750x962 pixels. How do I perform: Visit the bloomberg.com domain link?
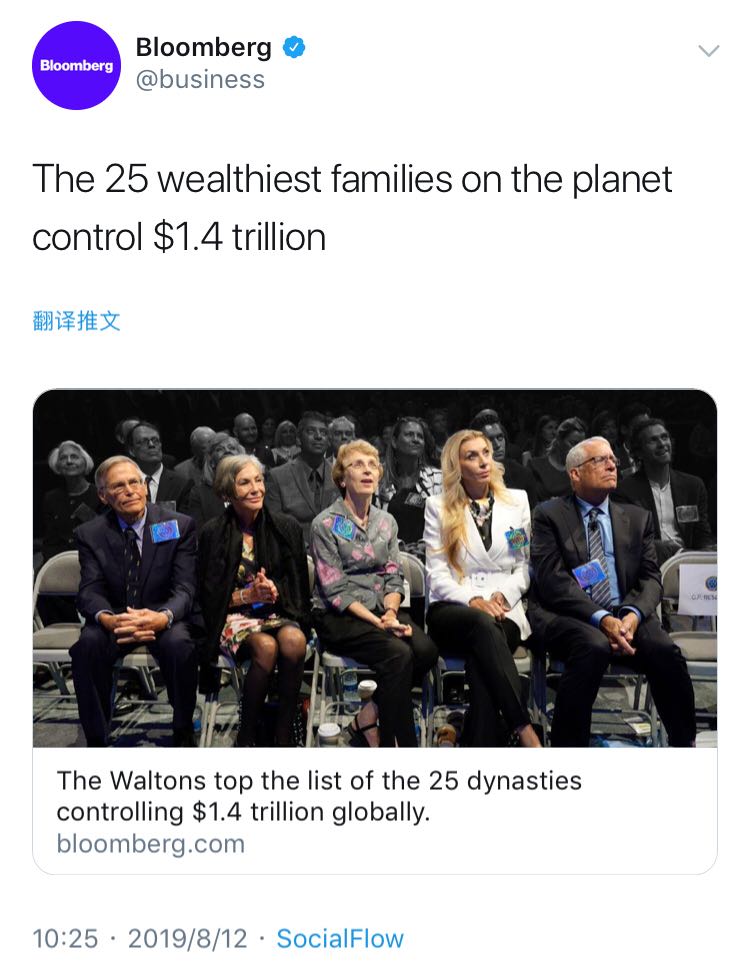pyautogui.click(x=150, y=844)
